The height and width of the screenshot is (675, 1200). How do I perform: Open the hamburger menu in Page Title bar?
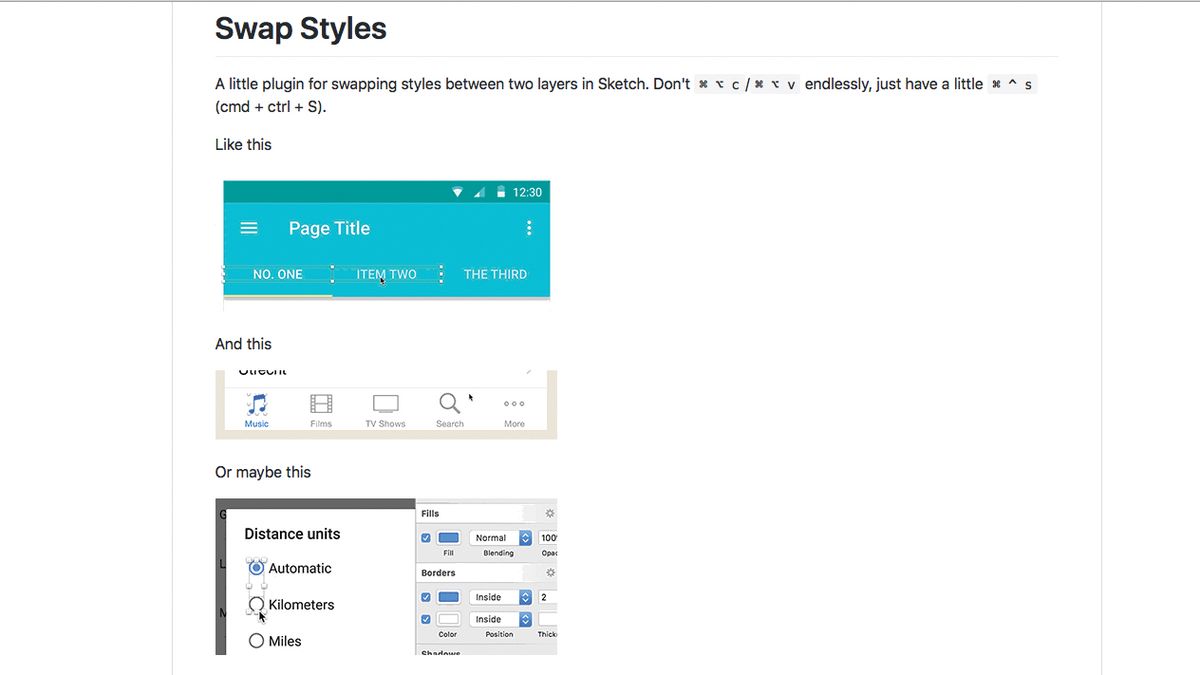click(248, 228)
